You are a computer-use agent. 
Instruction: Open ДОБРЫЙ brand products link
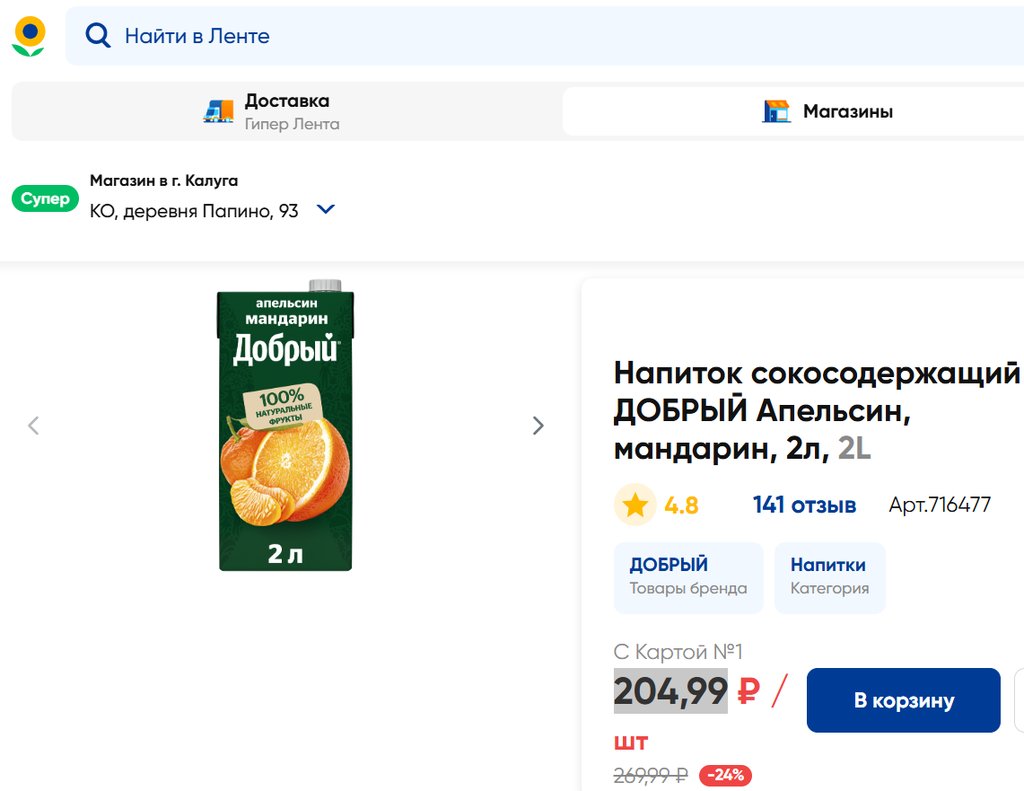point(688,577)
